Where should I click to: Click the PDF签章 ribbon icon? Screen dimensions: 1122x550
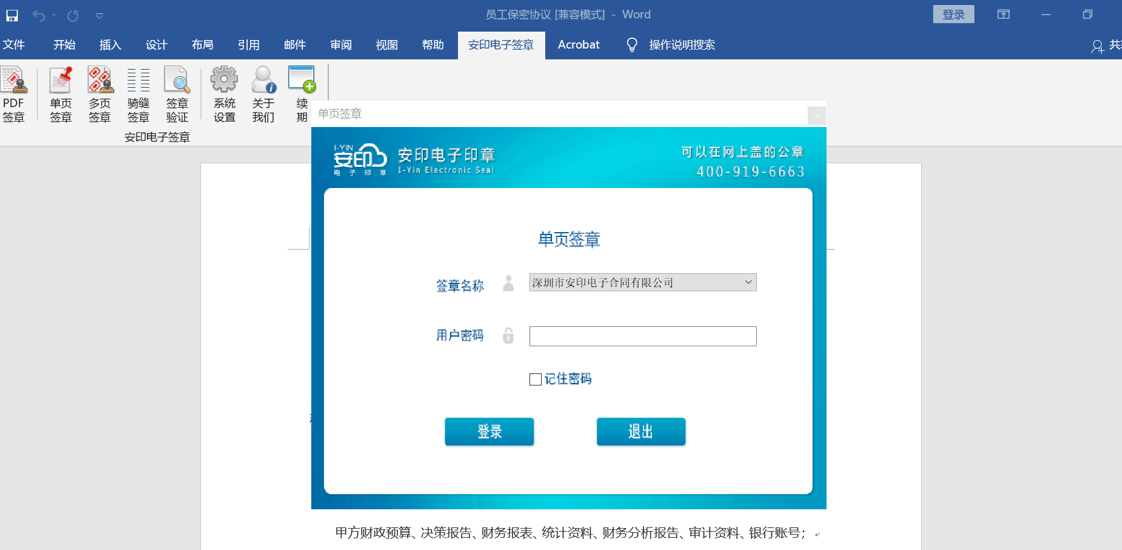click(x=14, y=94)
